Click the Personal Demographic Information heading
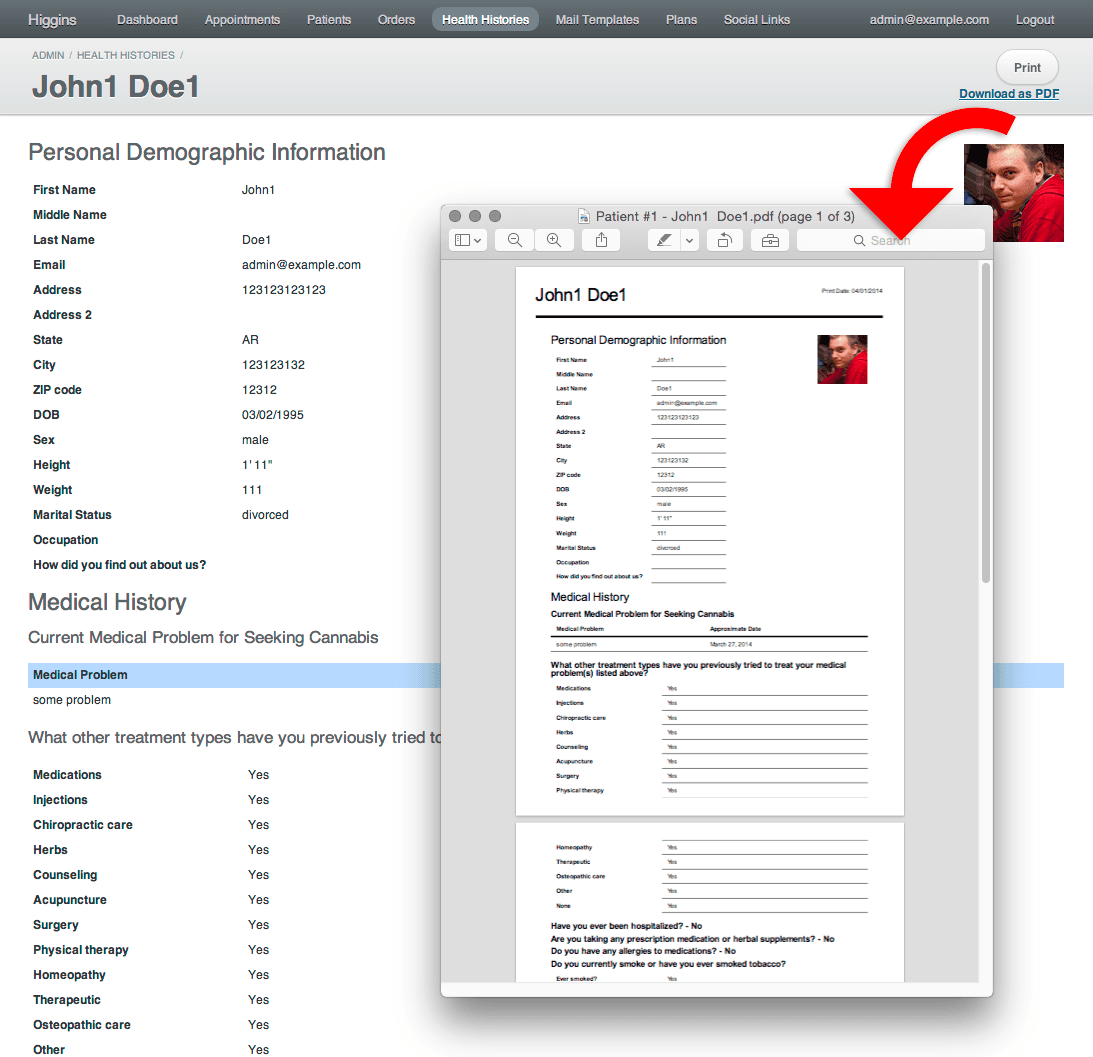This screenshot has width=1093, height=1057. [x=207, y=152]
